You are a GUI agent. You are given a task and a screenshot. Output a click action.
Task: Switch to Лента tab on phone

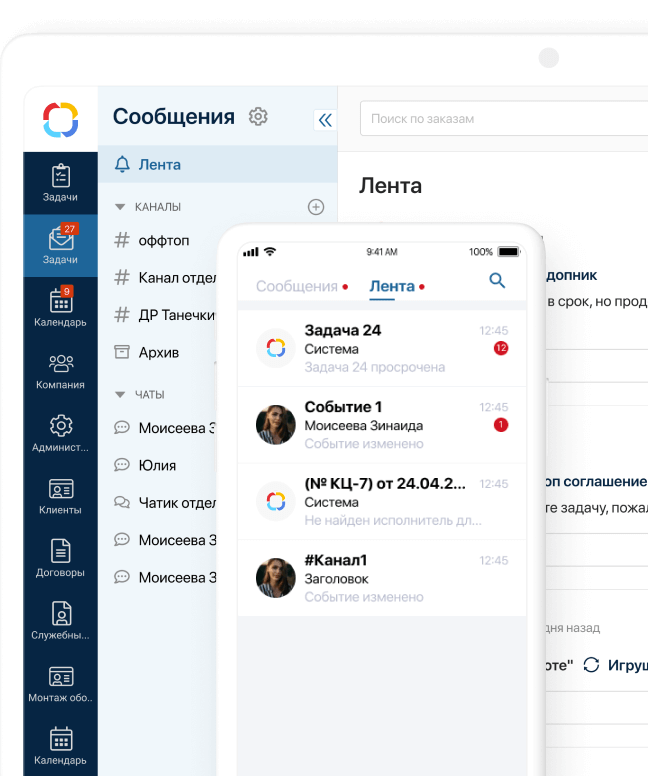392,286
